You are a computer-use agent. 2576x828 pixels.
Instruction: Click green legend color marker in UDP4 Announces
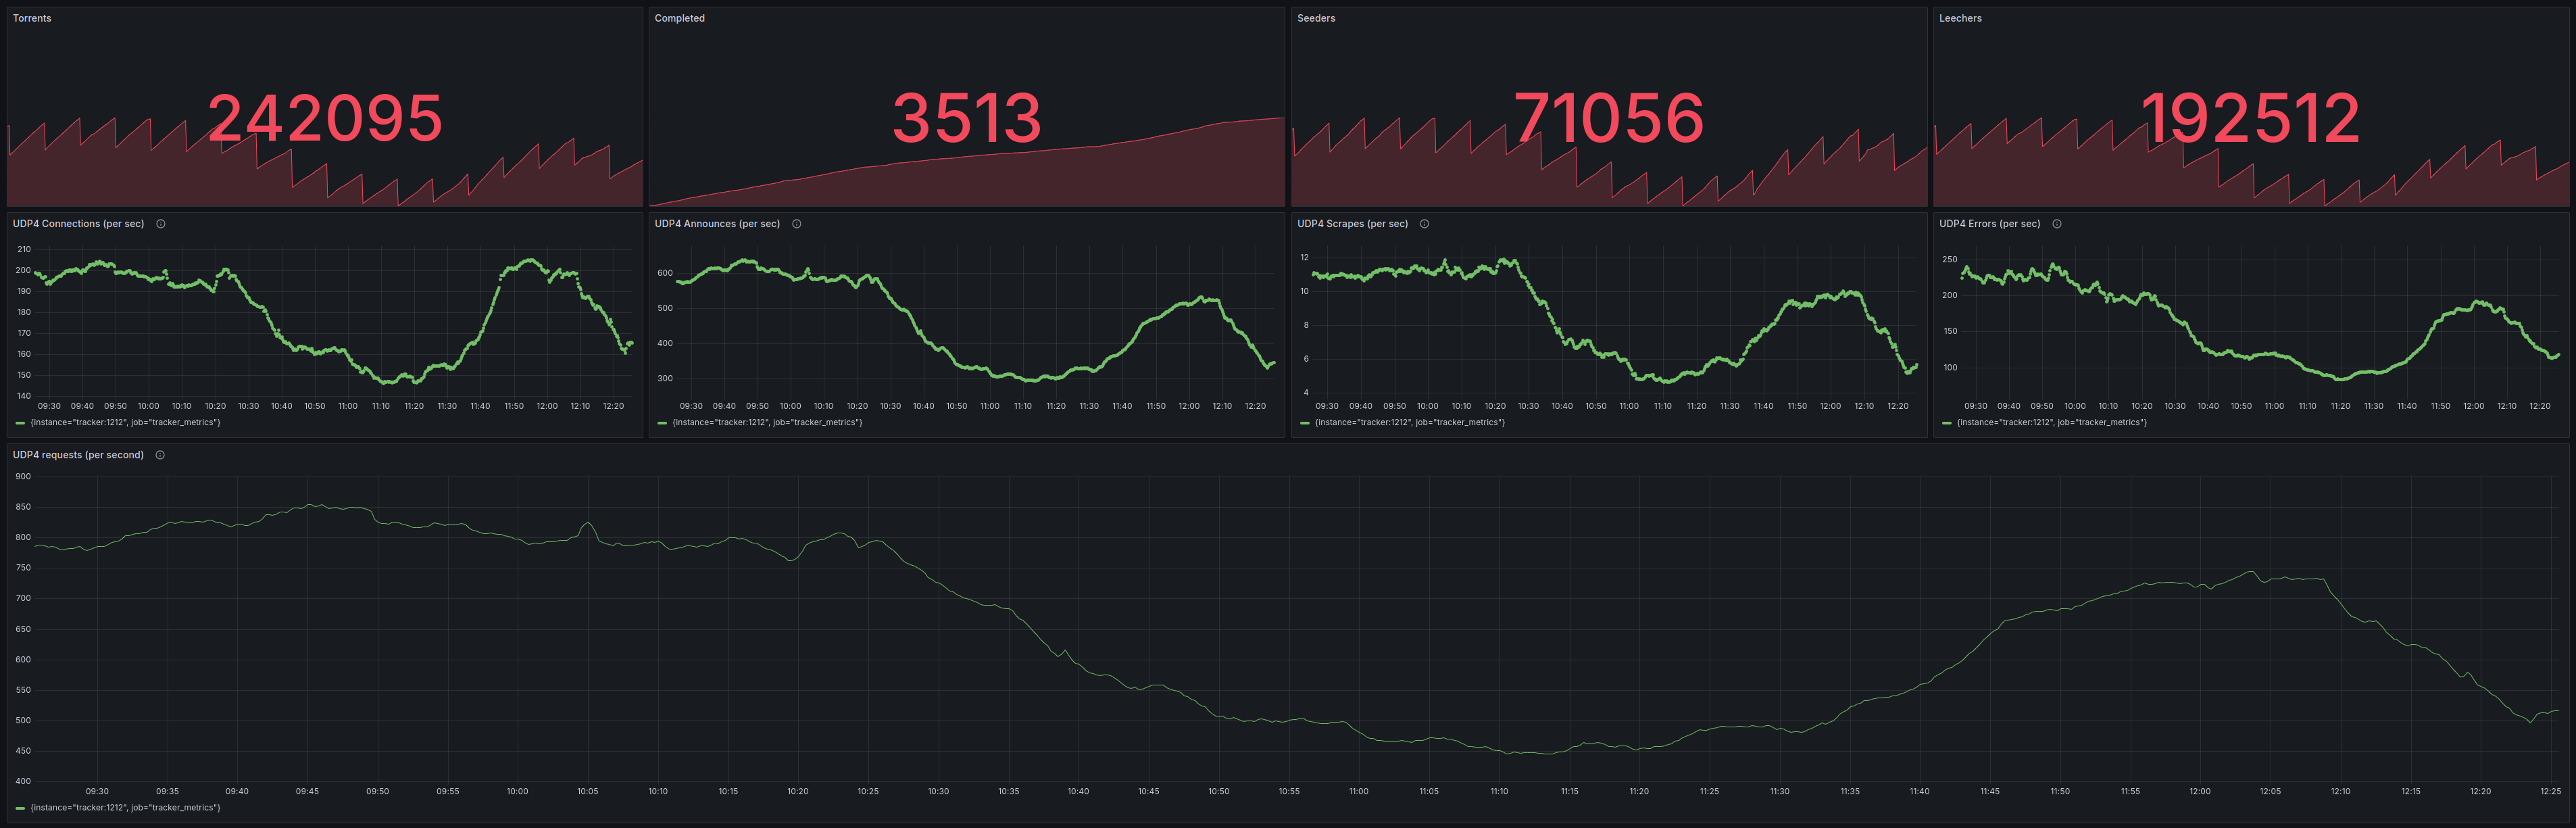[x=662, y=423]
